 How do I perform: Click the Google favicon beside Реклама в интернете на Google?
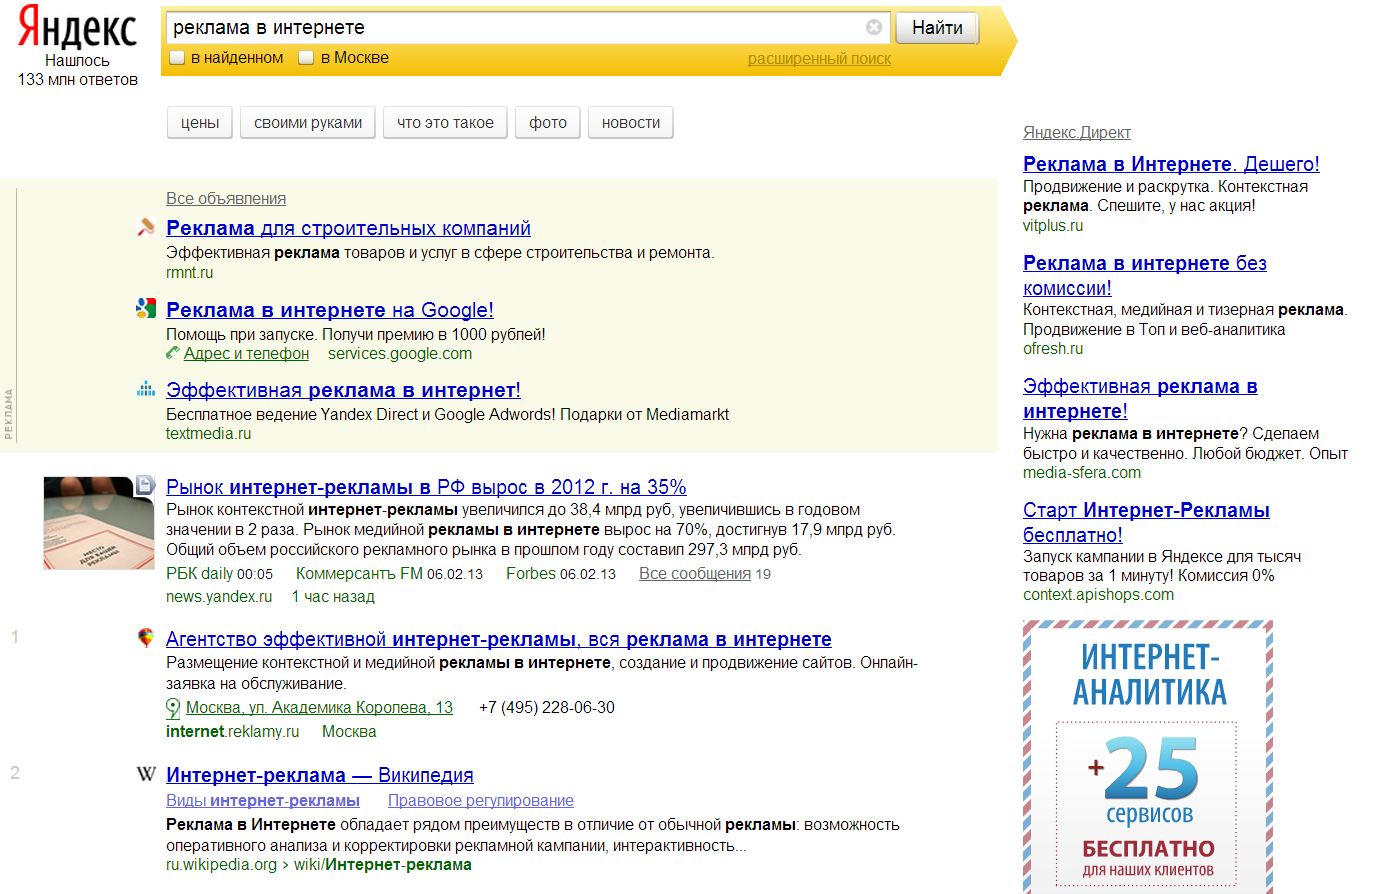pyautogui.click(x=146, y=309)
